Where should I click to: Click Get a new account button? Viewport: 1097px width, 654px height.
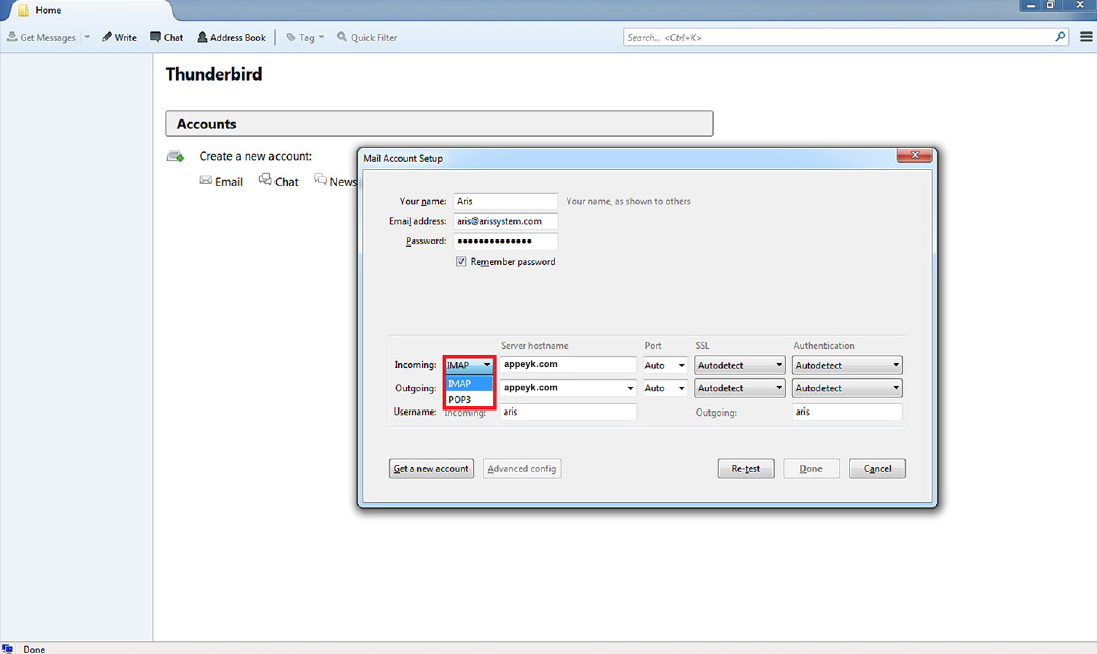pos(431,469)
